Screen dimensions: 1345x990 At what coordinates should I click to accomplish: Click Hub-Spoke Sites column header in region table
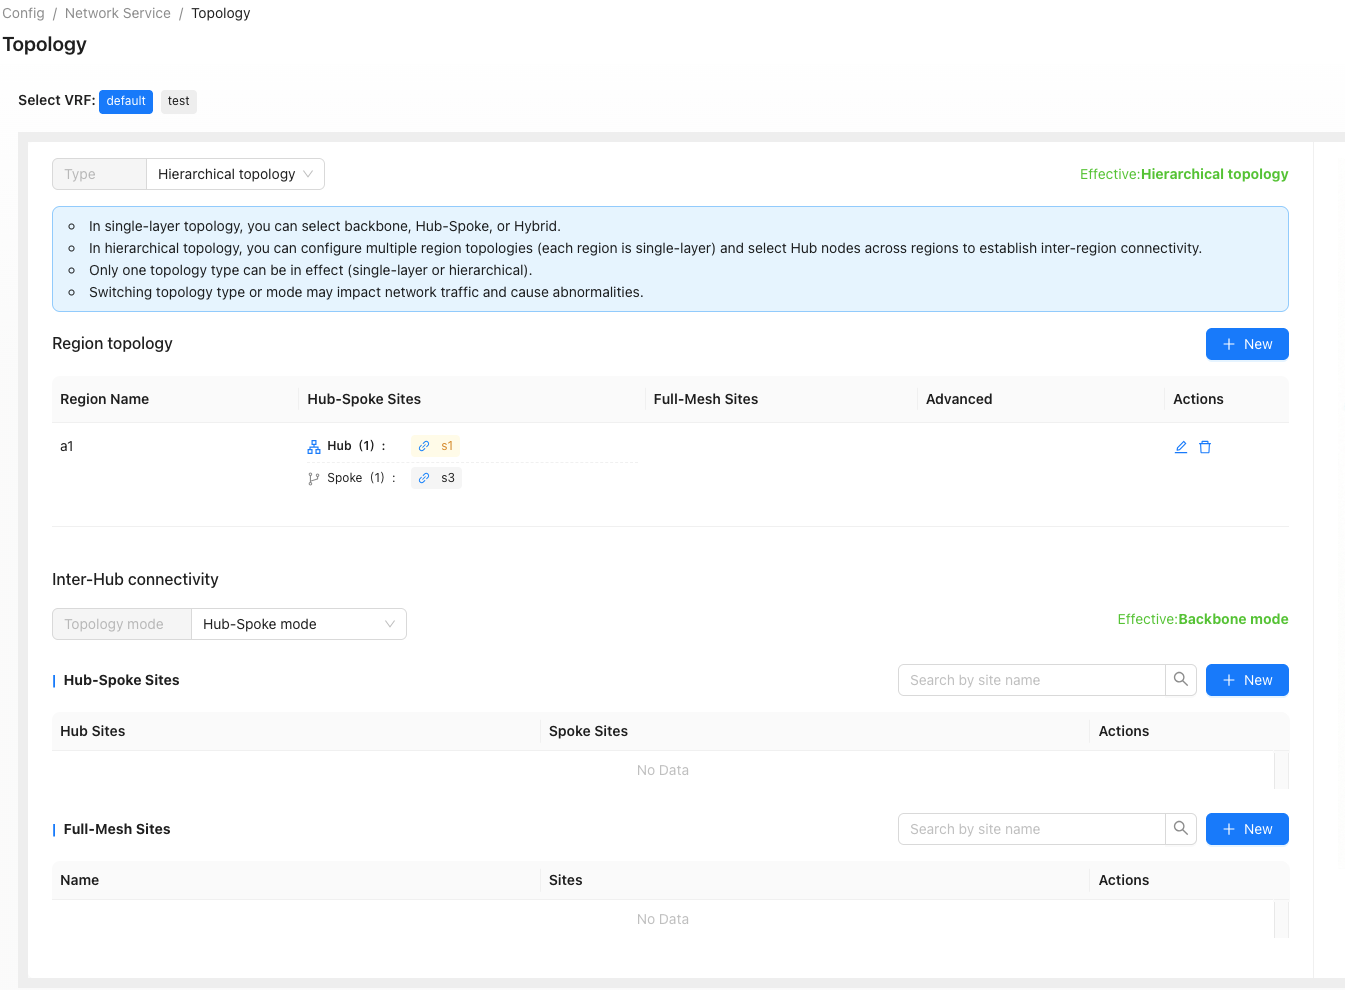pos(364,399)
